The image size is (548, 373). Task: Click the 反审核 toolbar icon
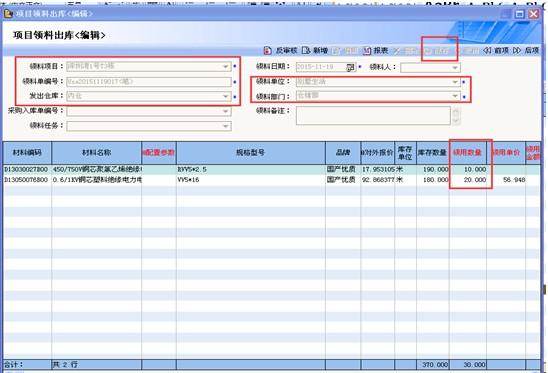tap(267, 51)
